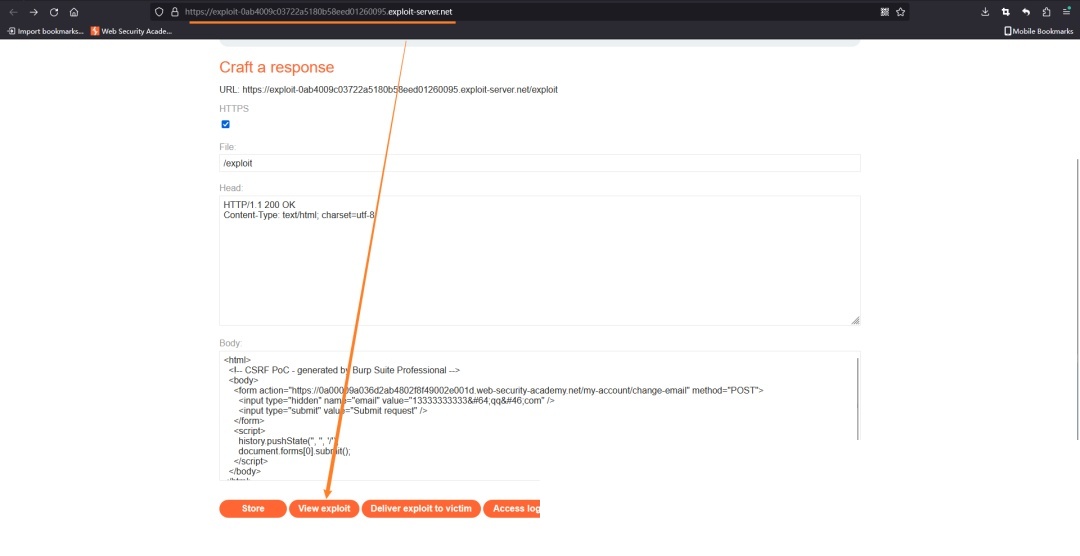The width and height of the screenshot is (1080, 556).
Task: Click the undo arrow toolbar icon
Action: pyautogui.click(x=1026, y=12)
